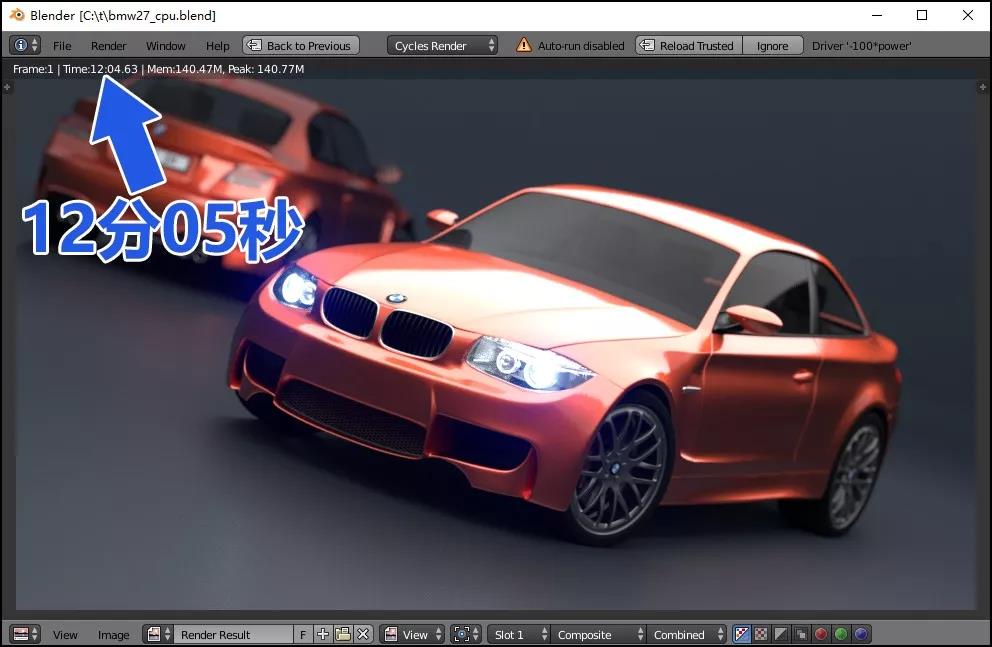Minimize the Blender window
This screenshot has width=992, height=647.
877,15
